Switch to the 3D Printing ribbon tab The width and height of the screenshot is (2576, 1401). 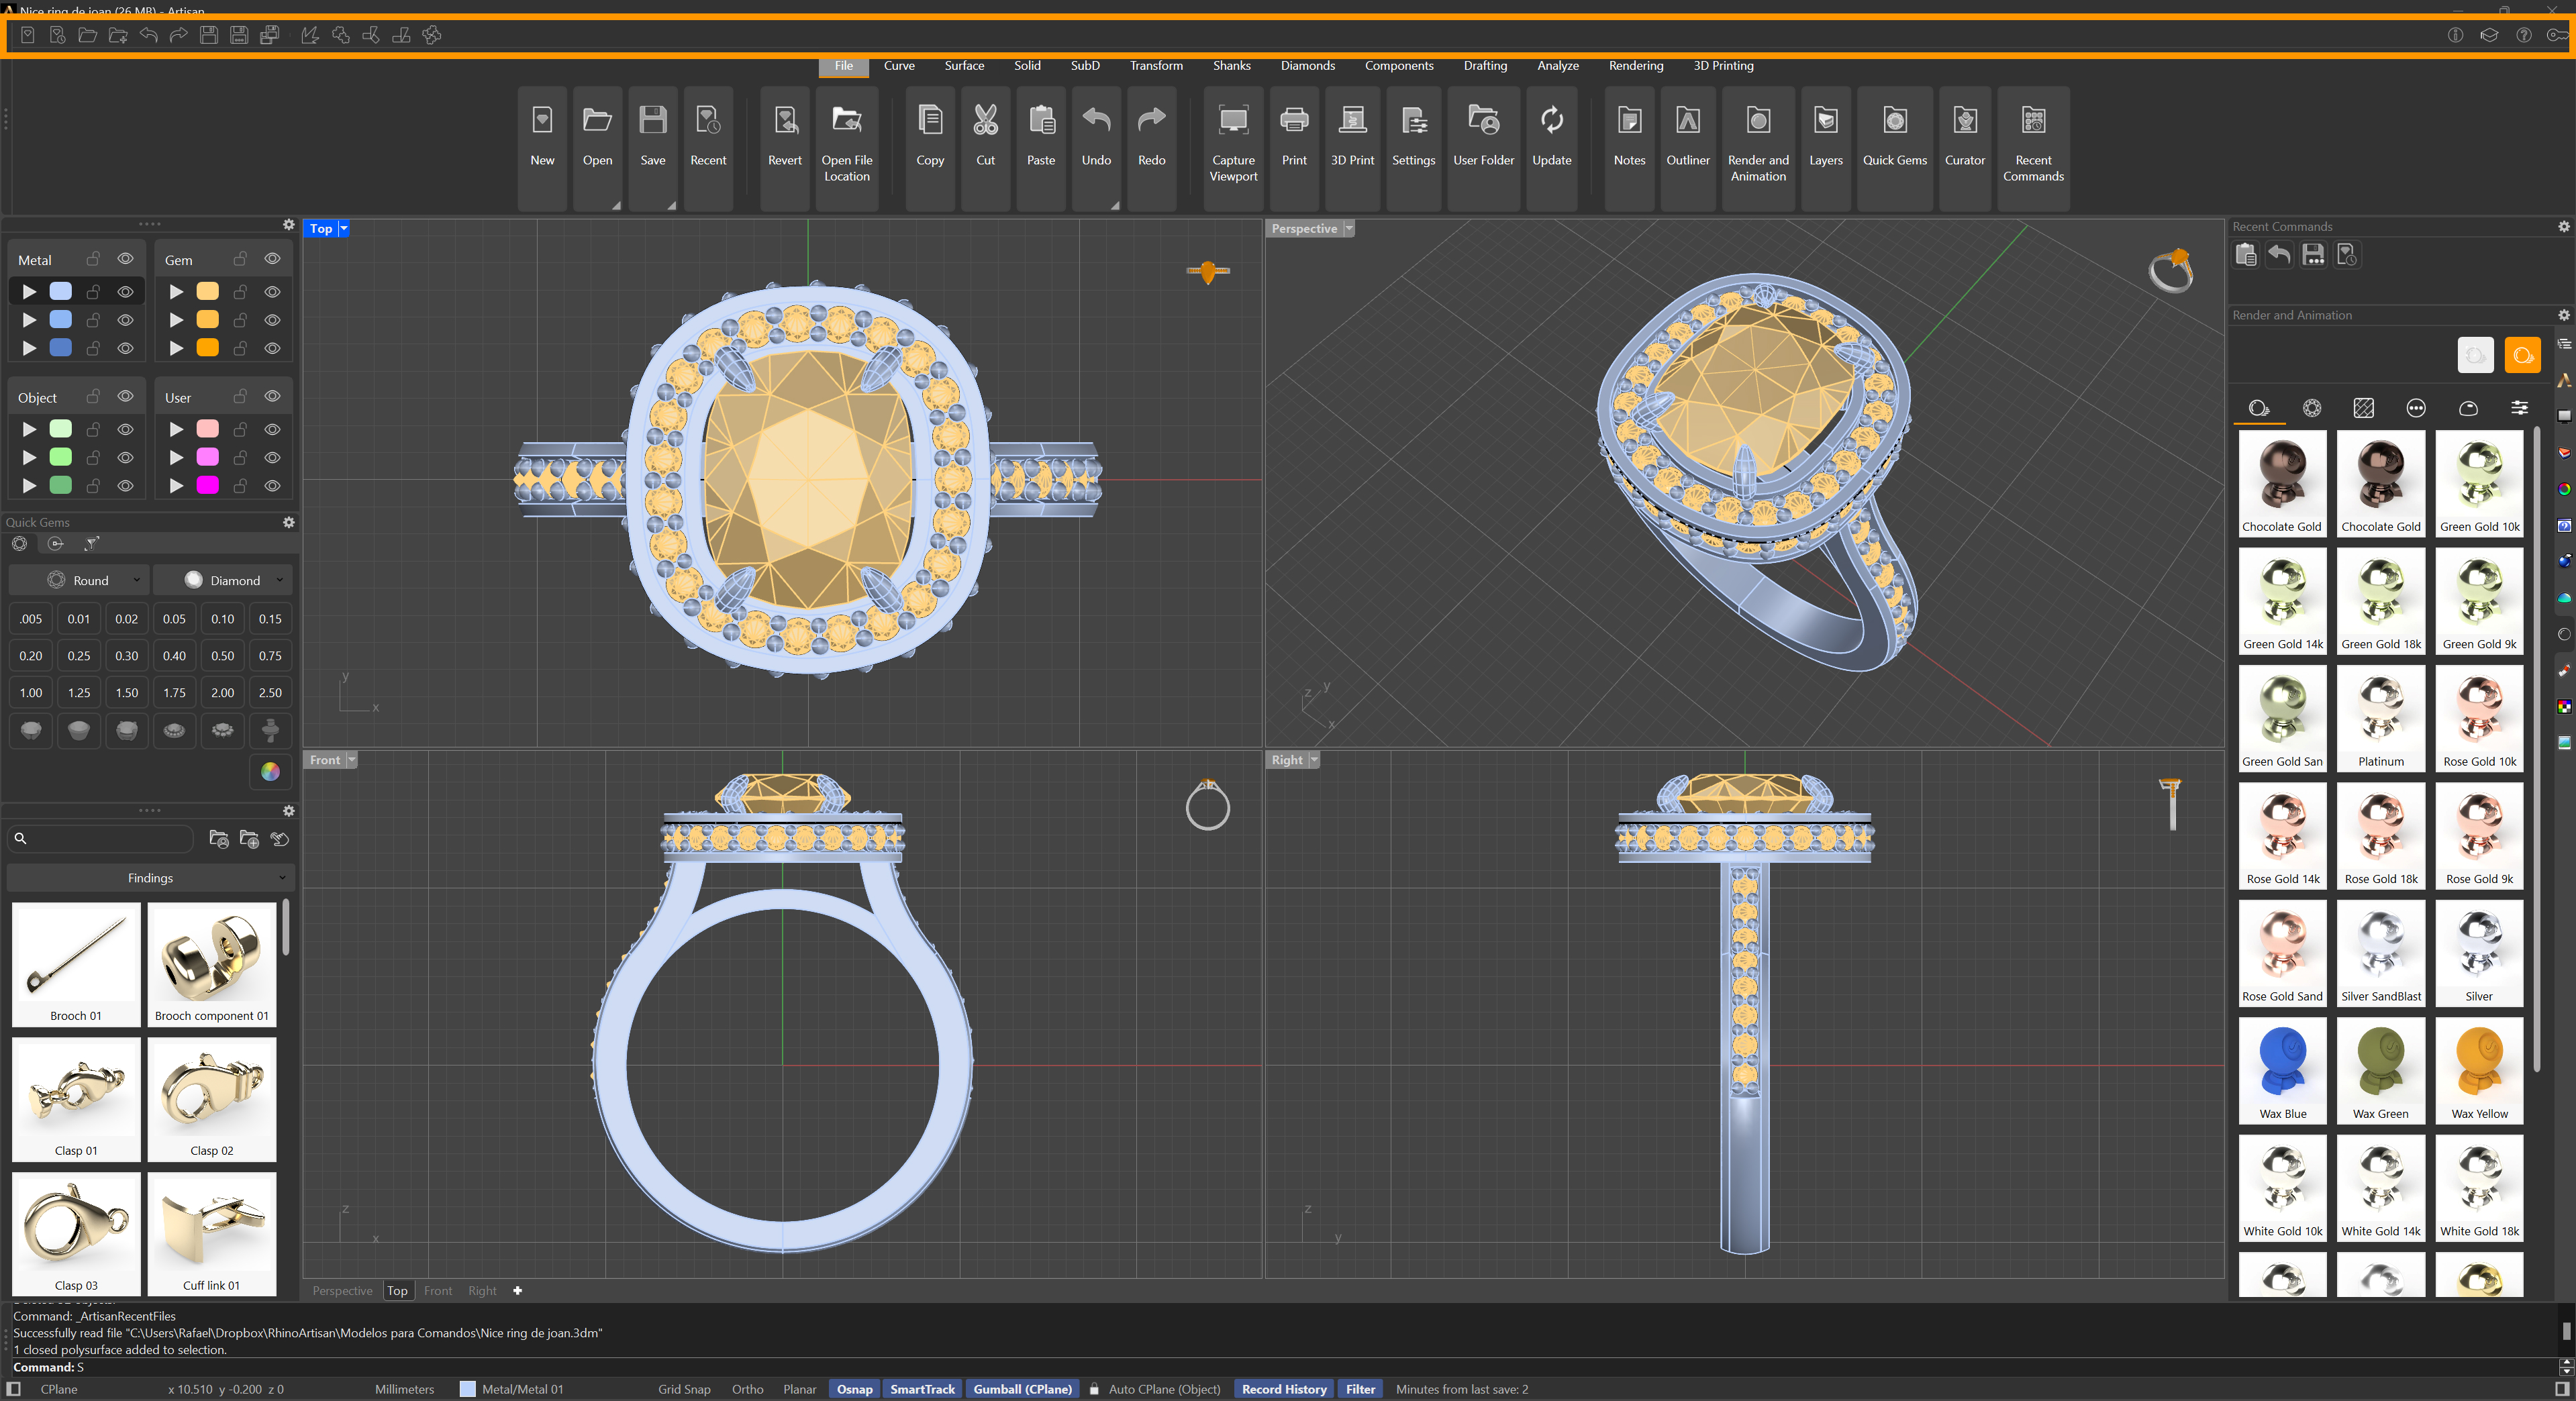tap(1723, 66)
